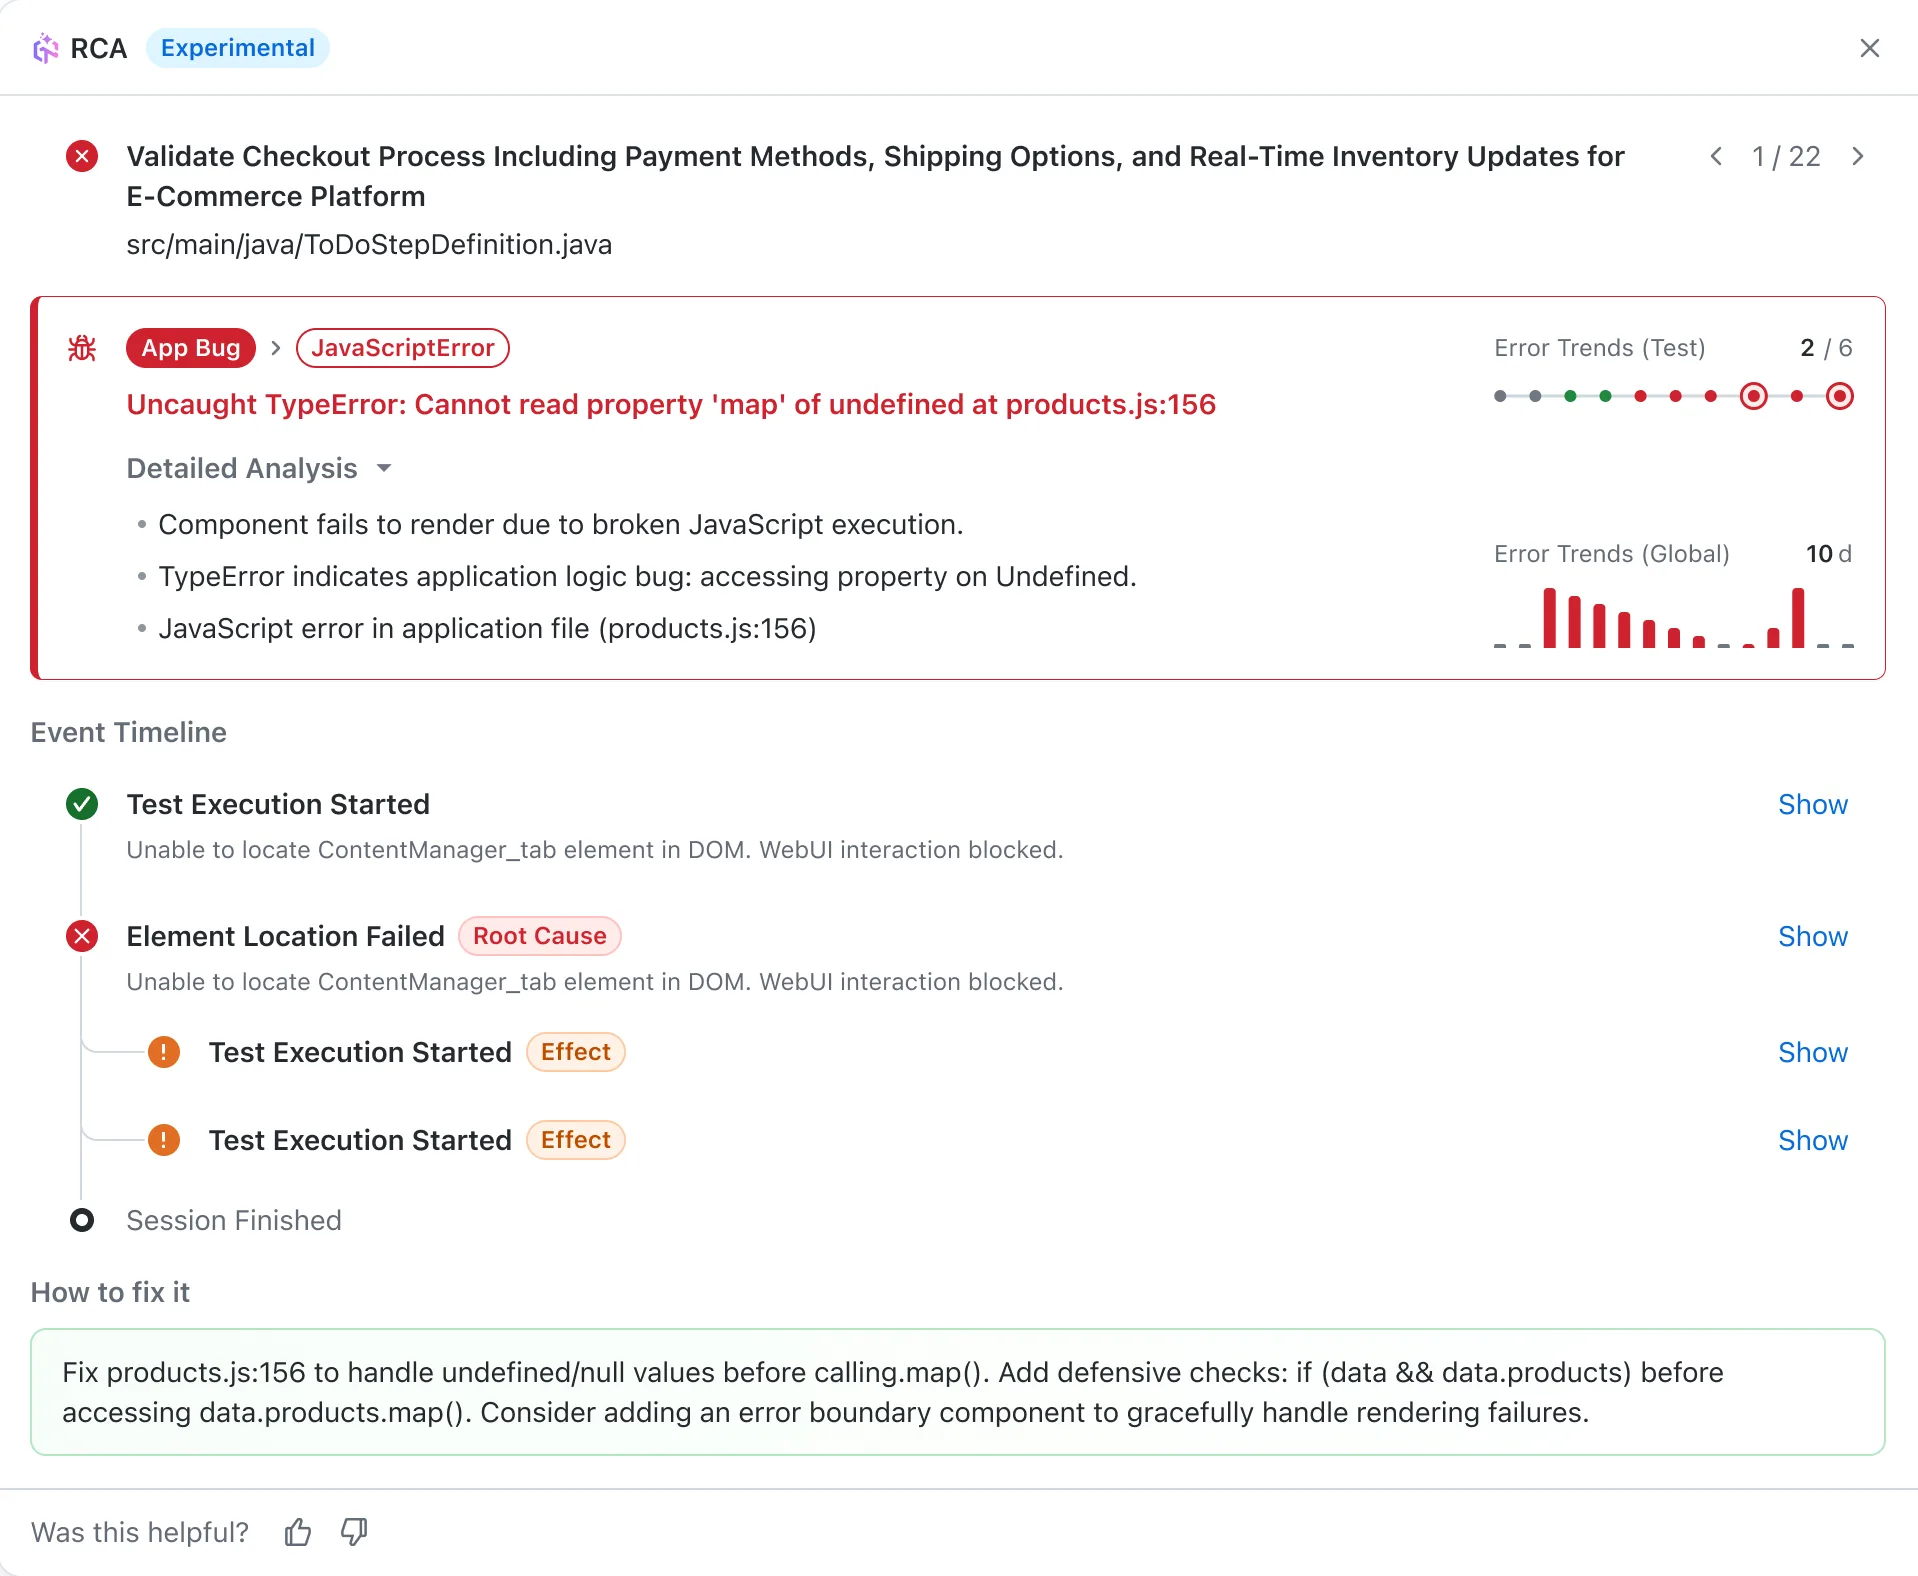The image size is (1918, 1576).
Task: Click the Session Finished timeline marker
Action: click(x=82, y=1220)
